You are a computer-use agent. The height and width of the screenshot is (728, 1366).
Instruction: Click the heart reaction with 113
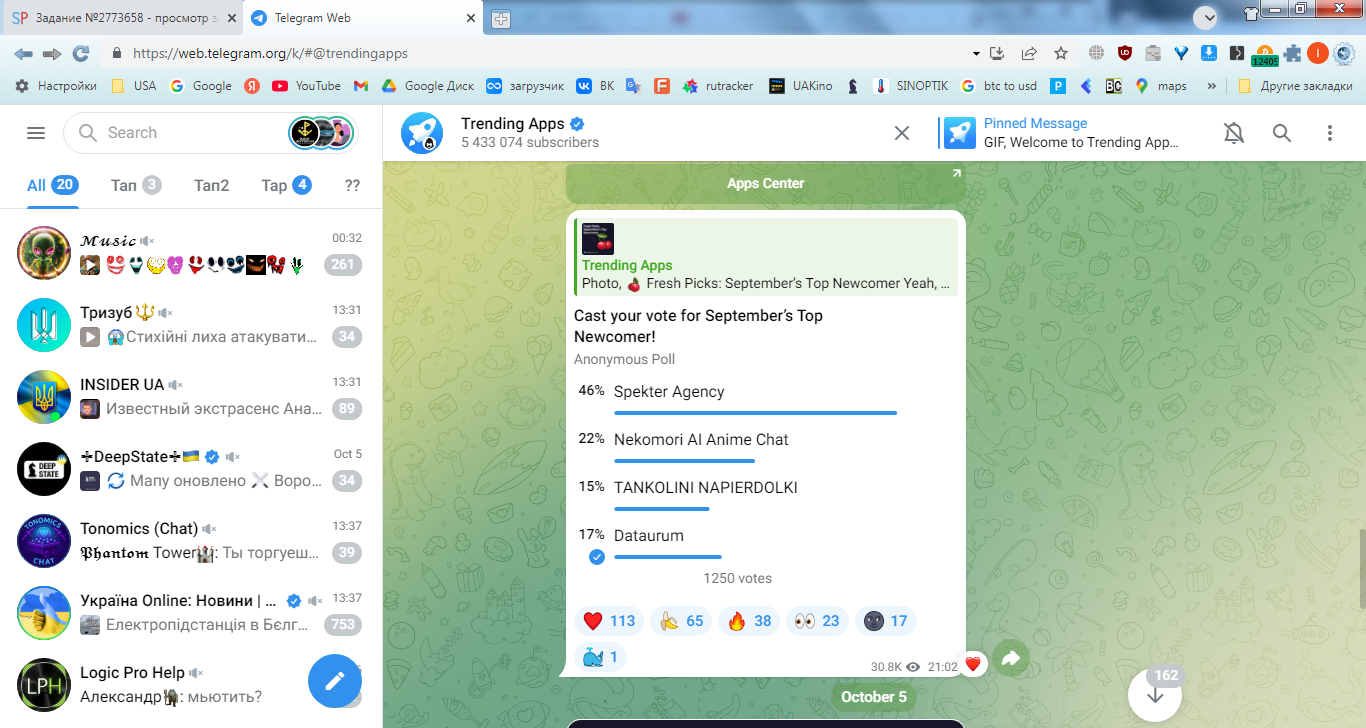(x=609, y=621)
